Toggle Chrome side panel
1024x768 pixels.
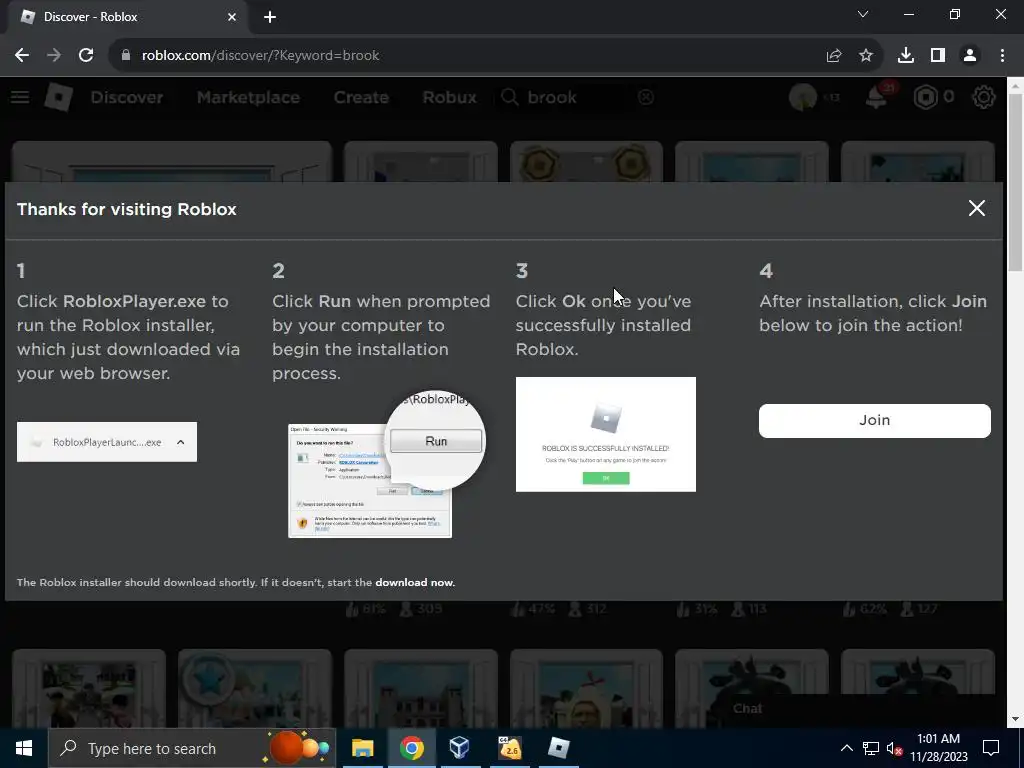click(938, 56)
